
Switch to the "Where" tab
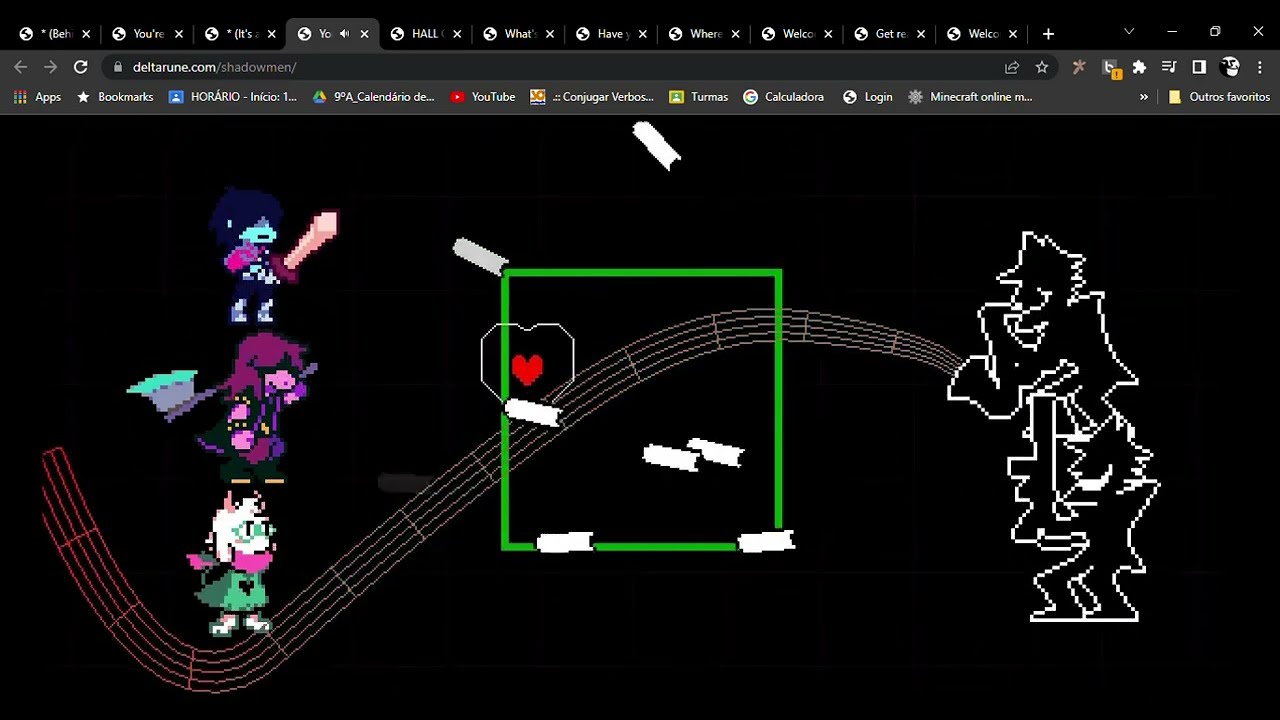tap(704, 34)
